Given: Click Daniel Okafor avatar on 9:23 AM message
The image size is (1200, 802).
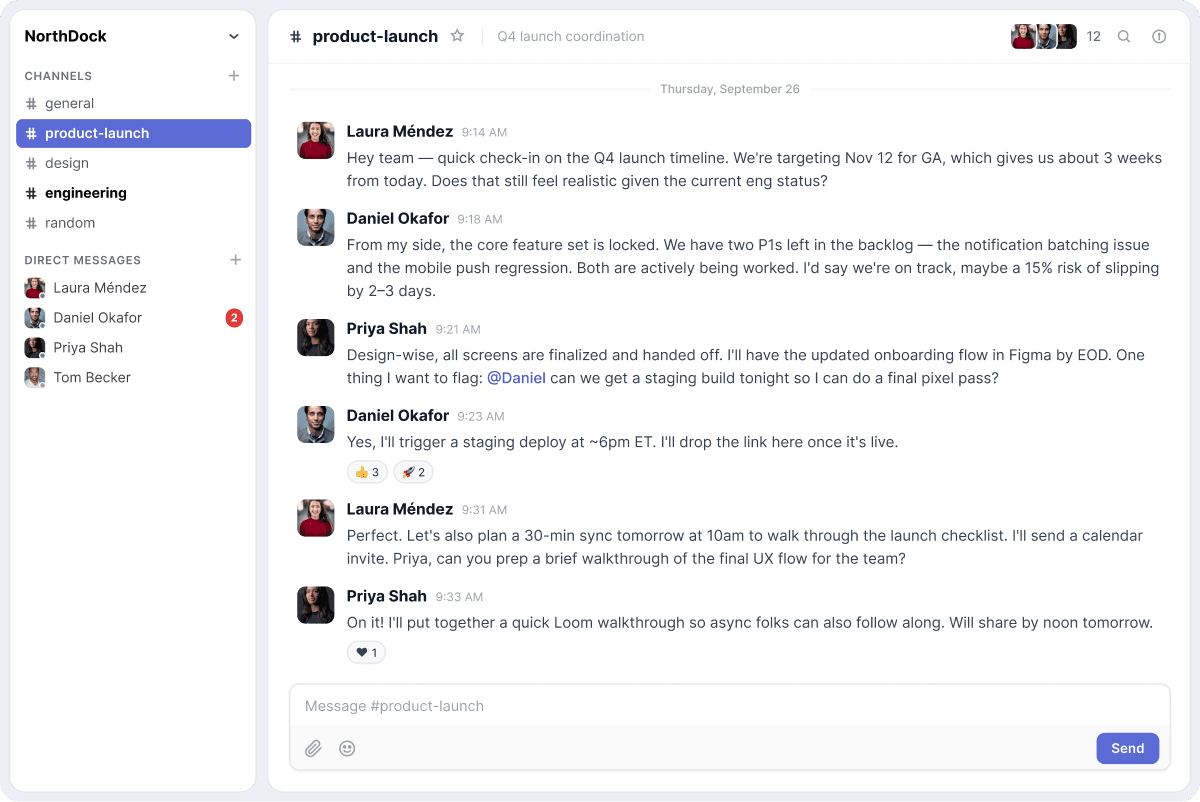Looking at the screenshot, I should click(315, 424).
